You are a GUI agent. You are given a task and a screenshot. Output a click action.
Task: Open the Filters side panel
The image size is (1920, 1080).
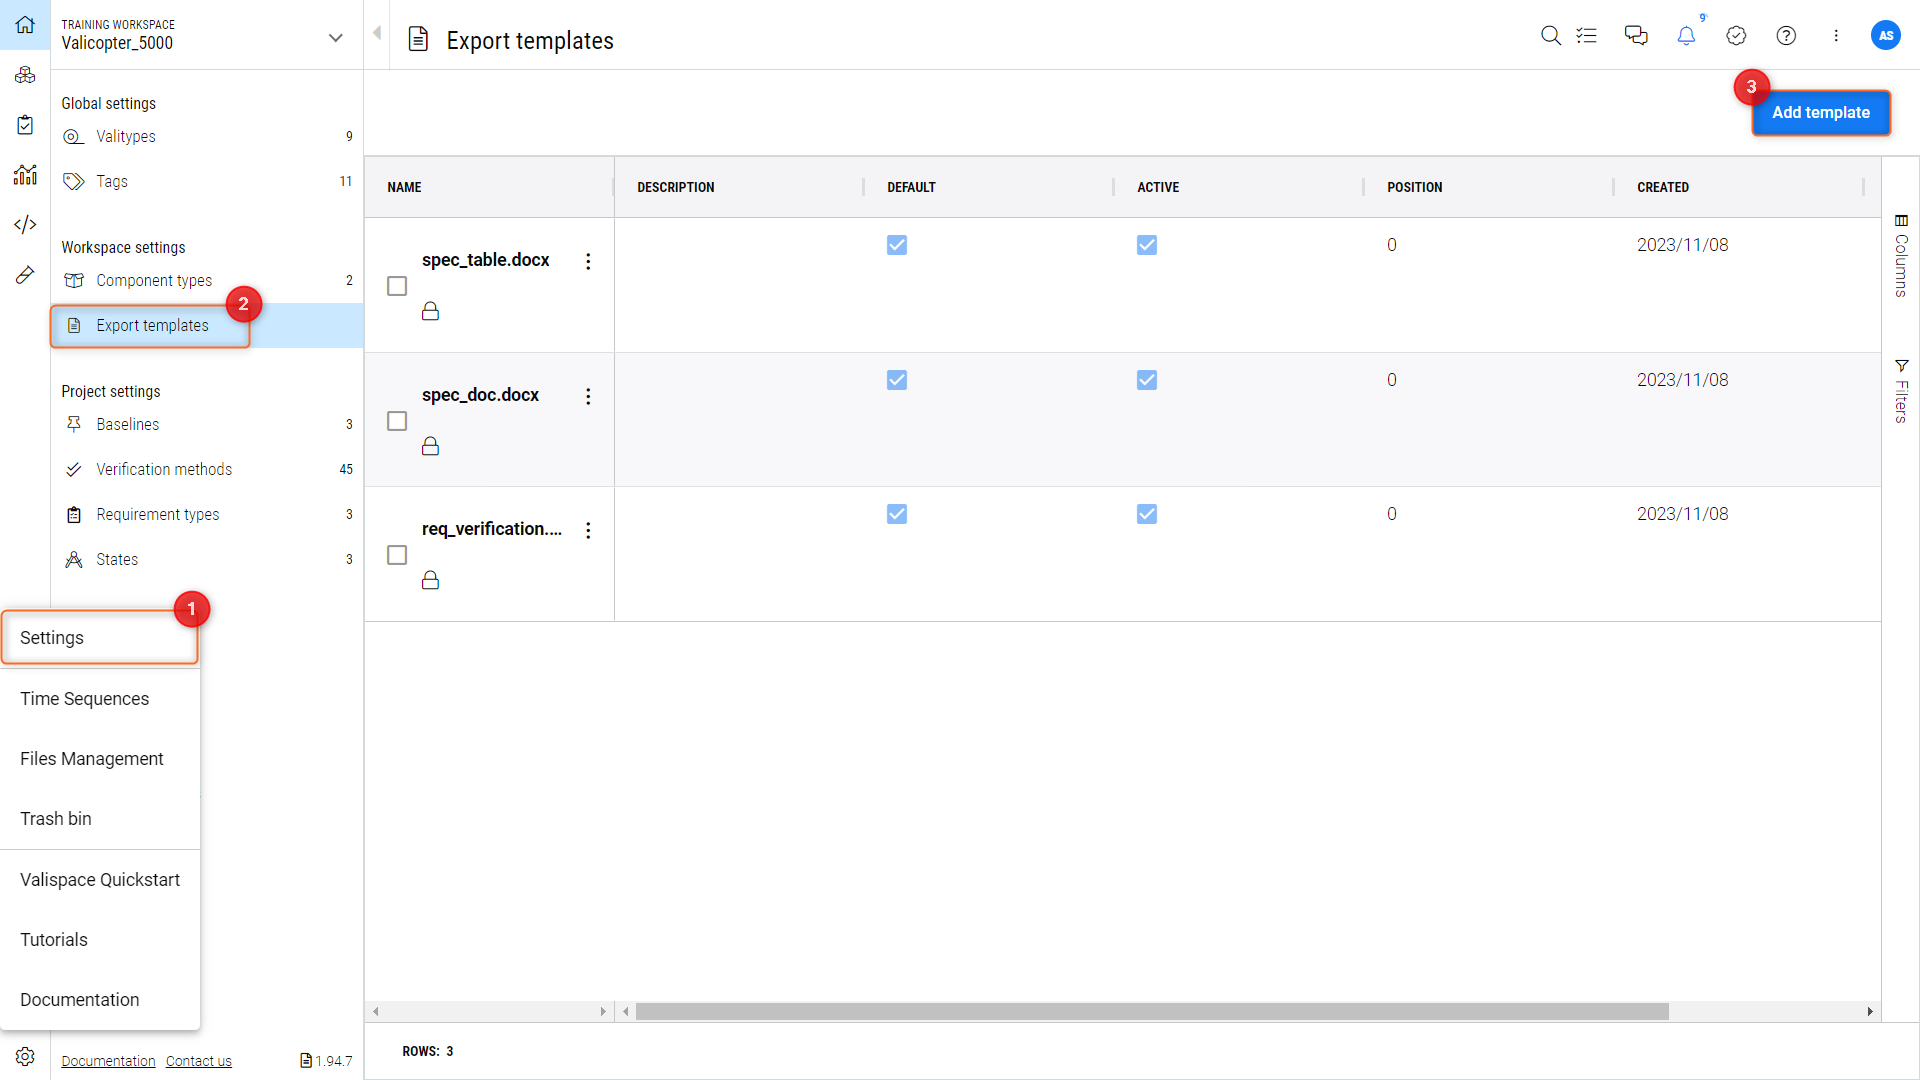(x=1901, y=391)
